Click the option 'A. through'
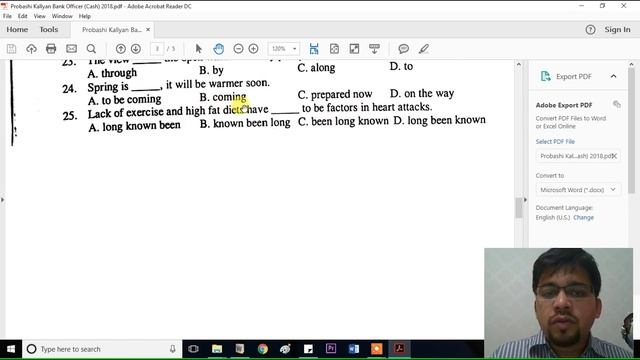640x360 pixels. click(x=112, y=73)
